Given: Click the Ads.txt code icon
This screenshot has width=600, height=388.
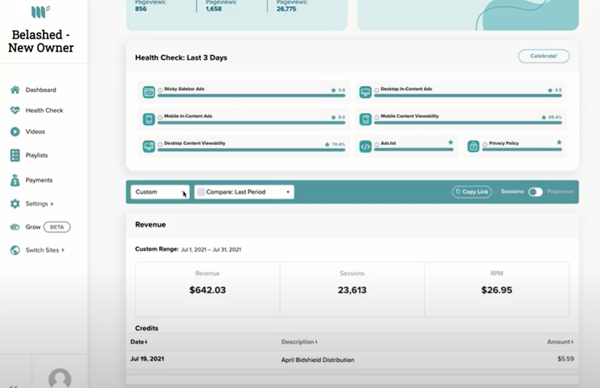Looking at the screenshot, I should coord(365,147).
